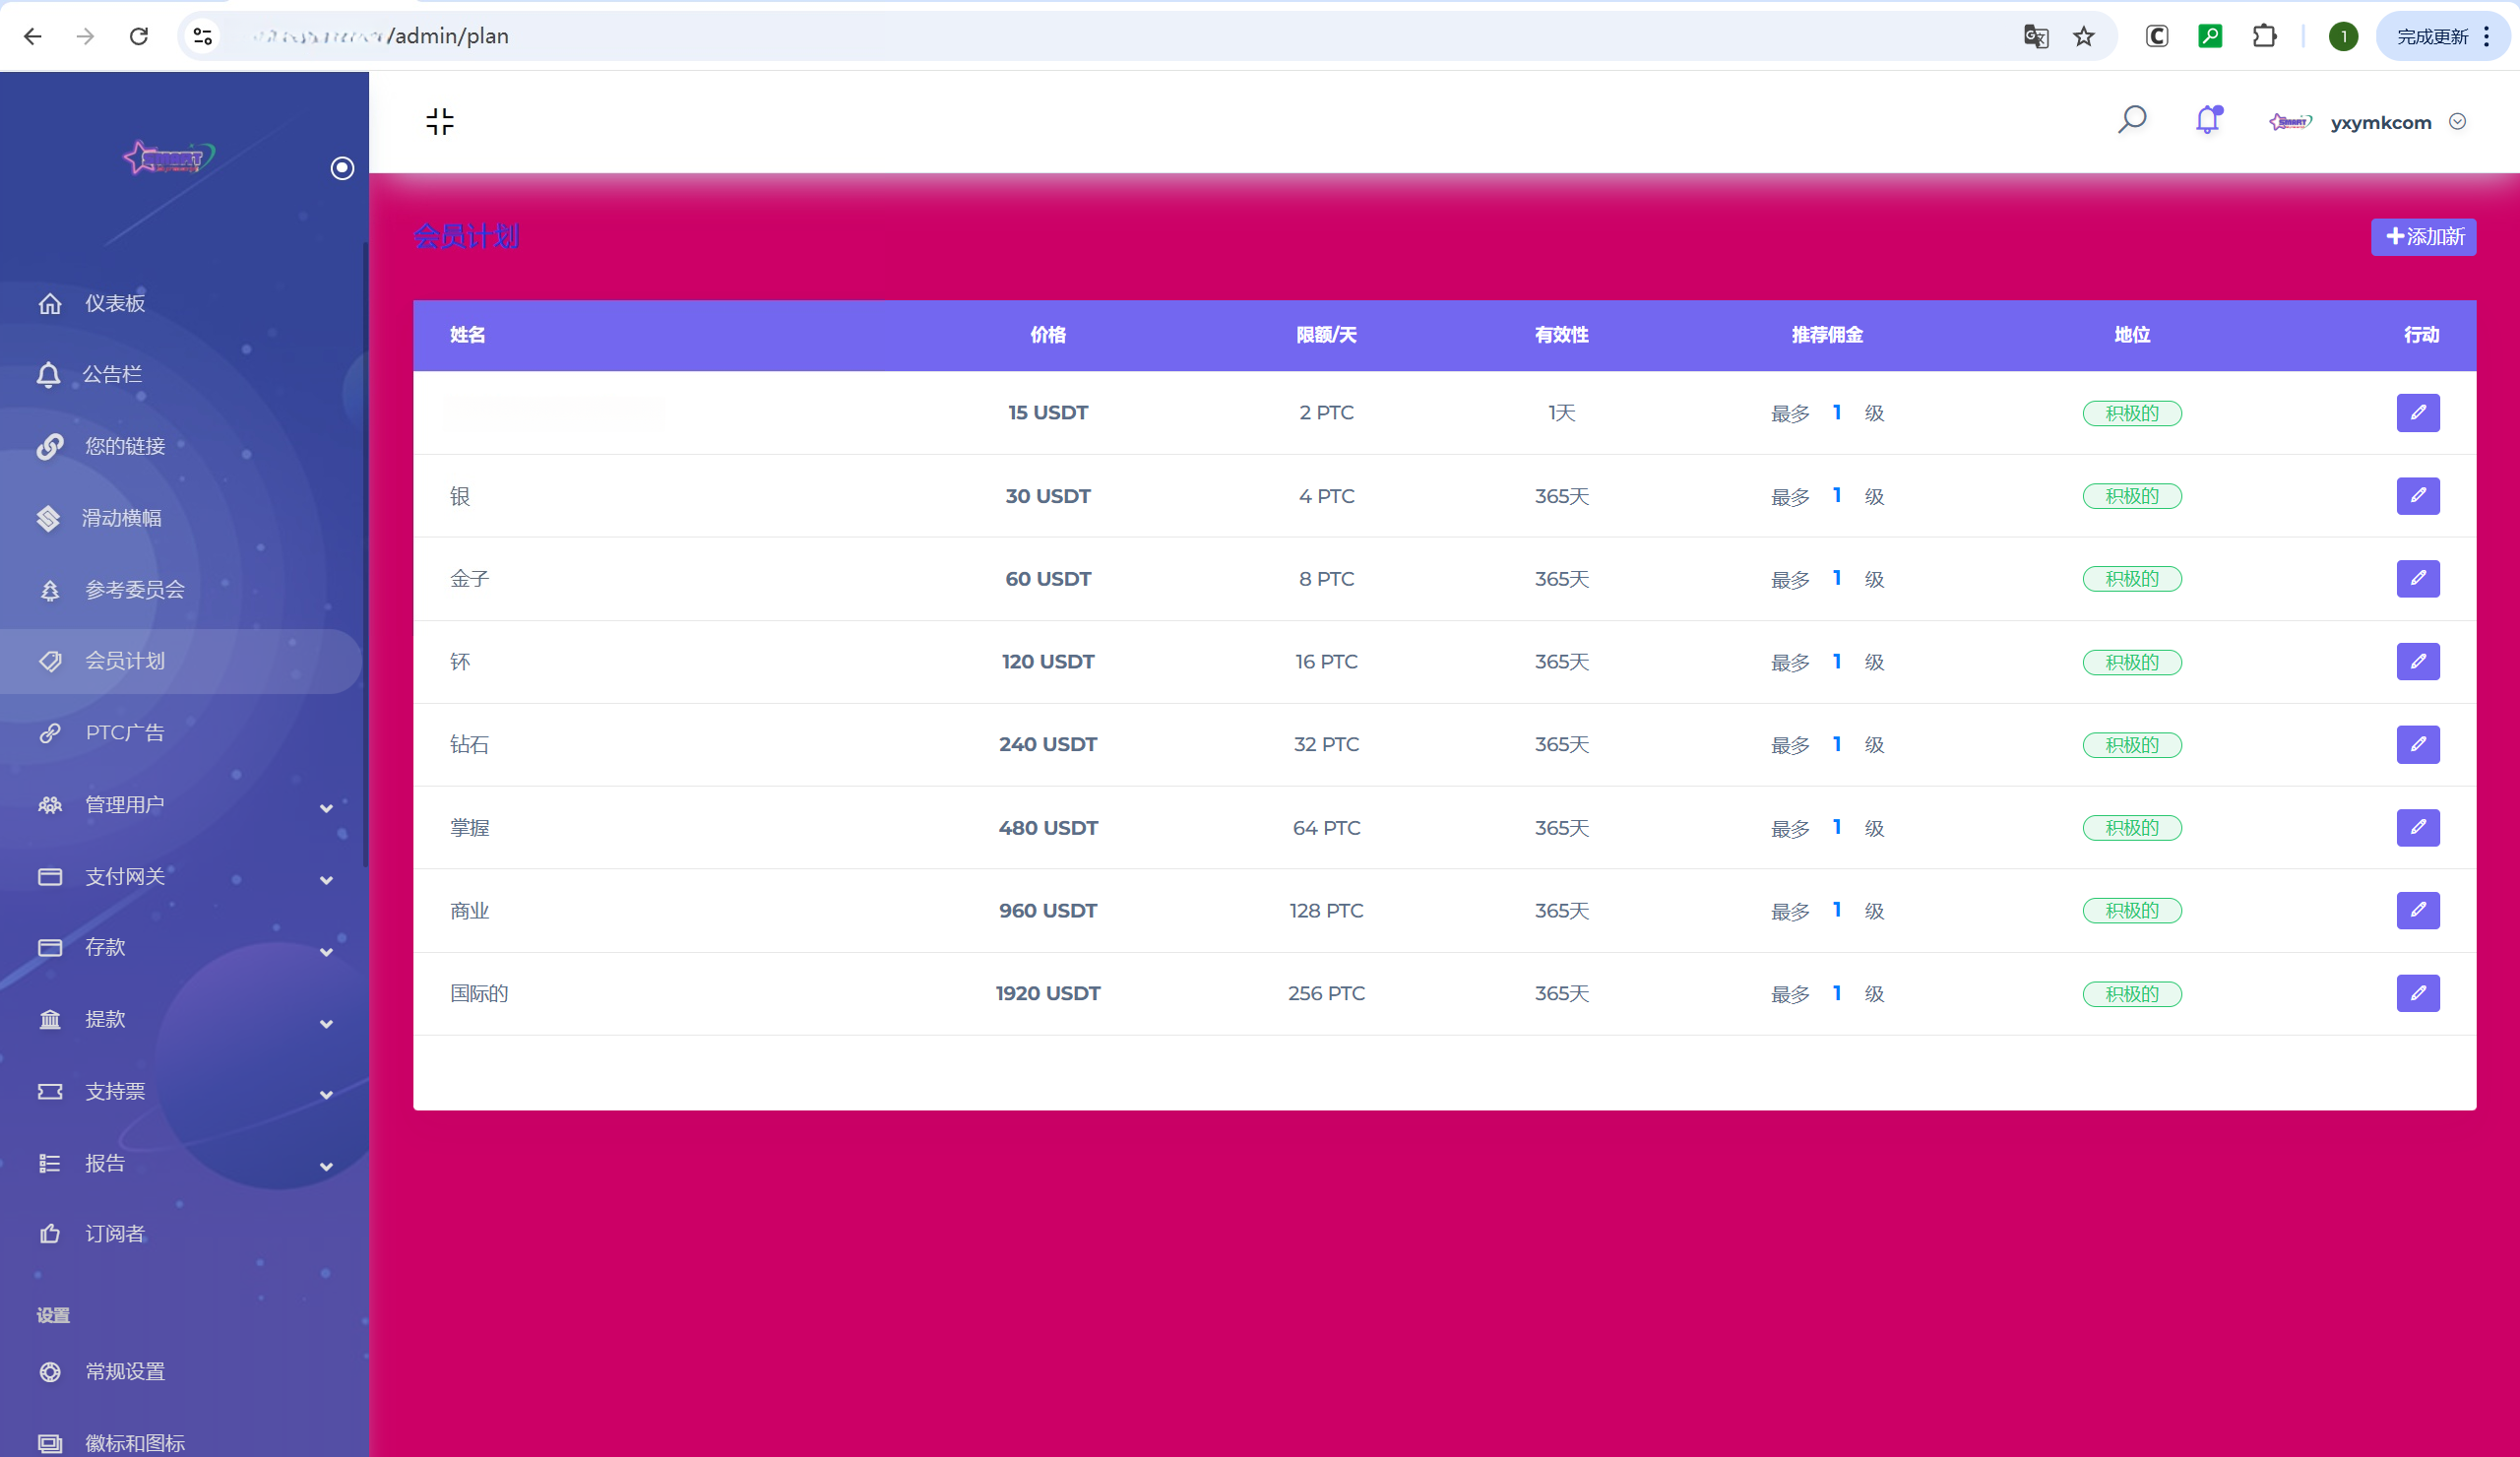The image size is (2520, 1457).
Task: Edit the 银 plan with pencil icon
Action: [2417, 496]
